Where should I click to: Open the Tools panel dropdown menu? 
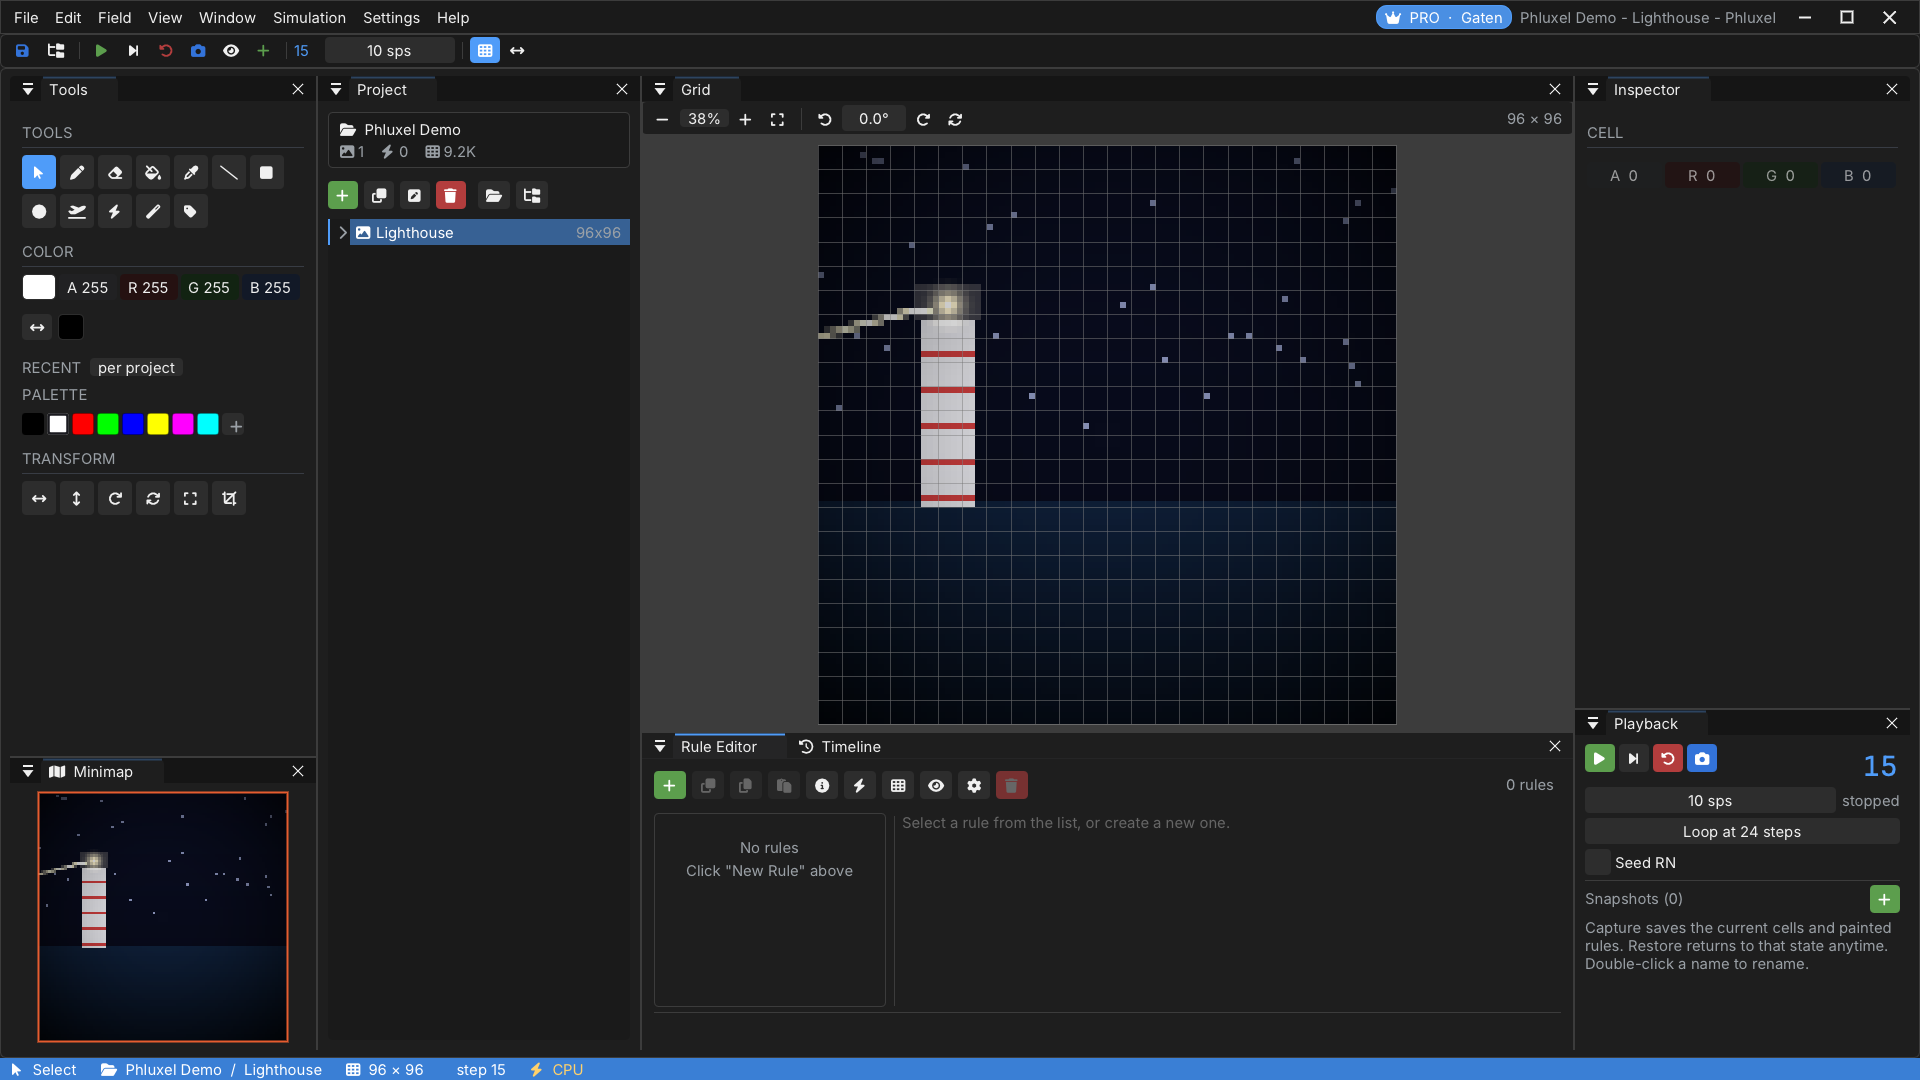[28, 90]
